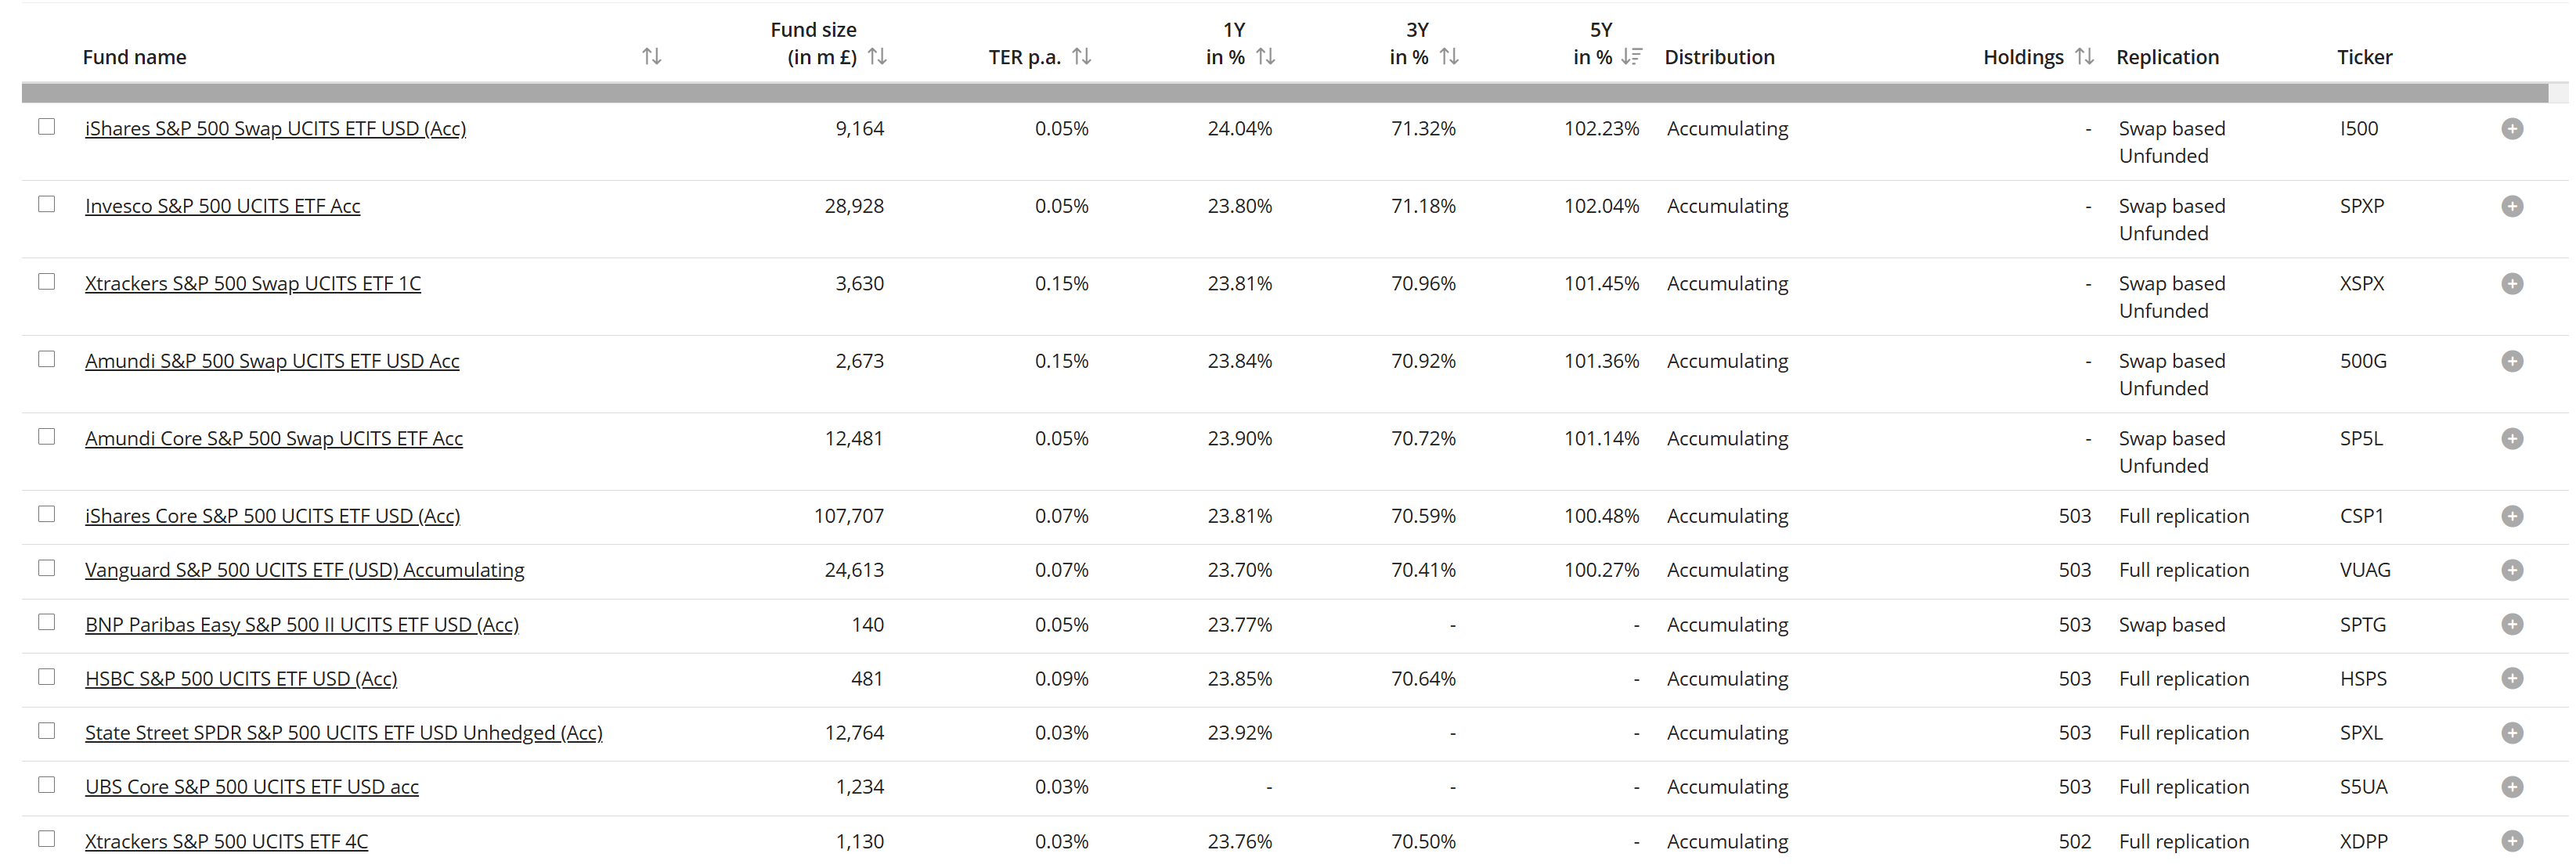
Task: Select checkbox for Vanguard S&P 500 ETF
Action: coord(47,568)
